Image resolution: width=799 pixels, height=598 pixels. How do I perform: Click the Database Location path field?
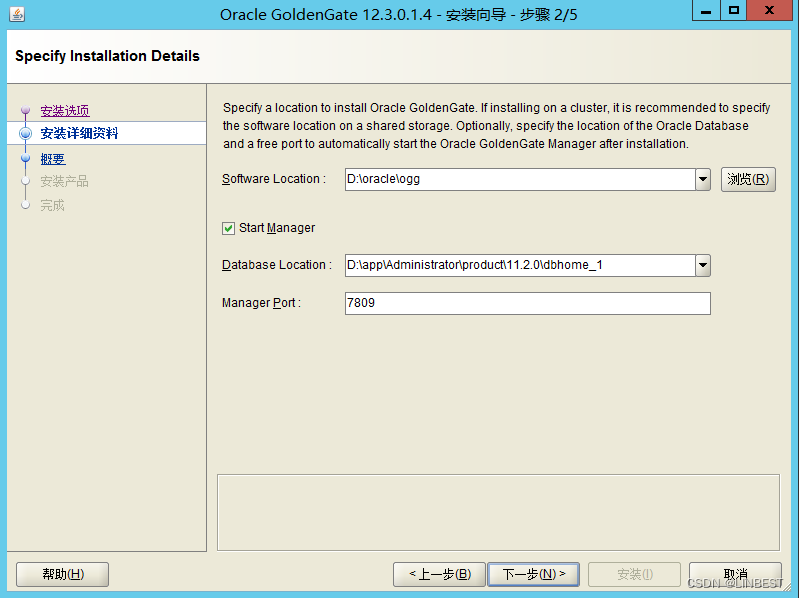(520, 265)
